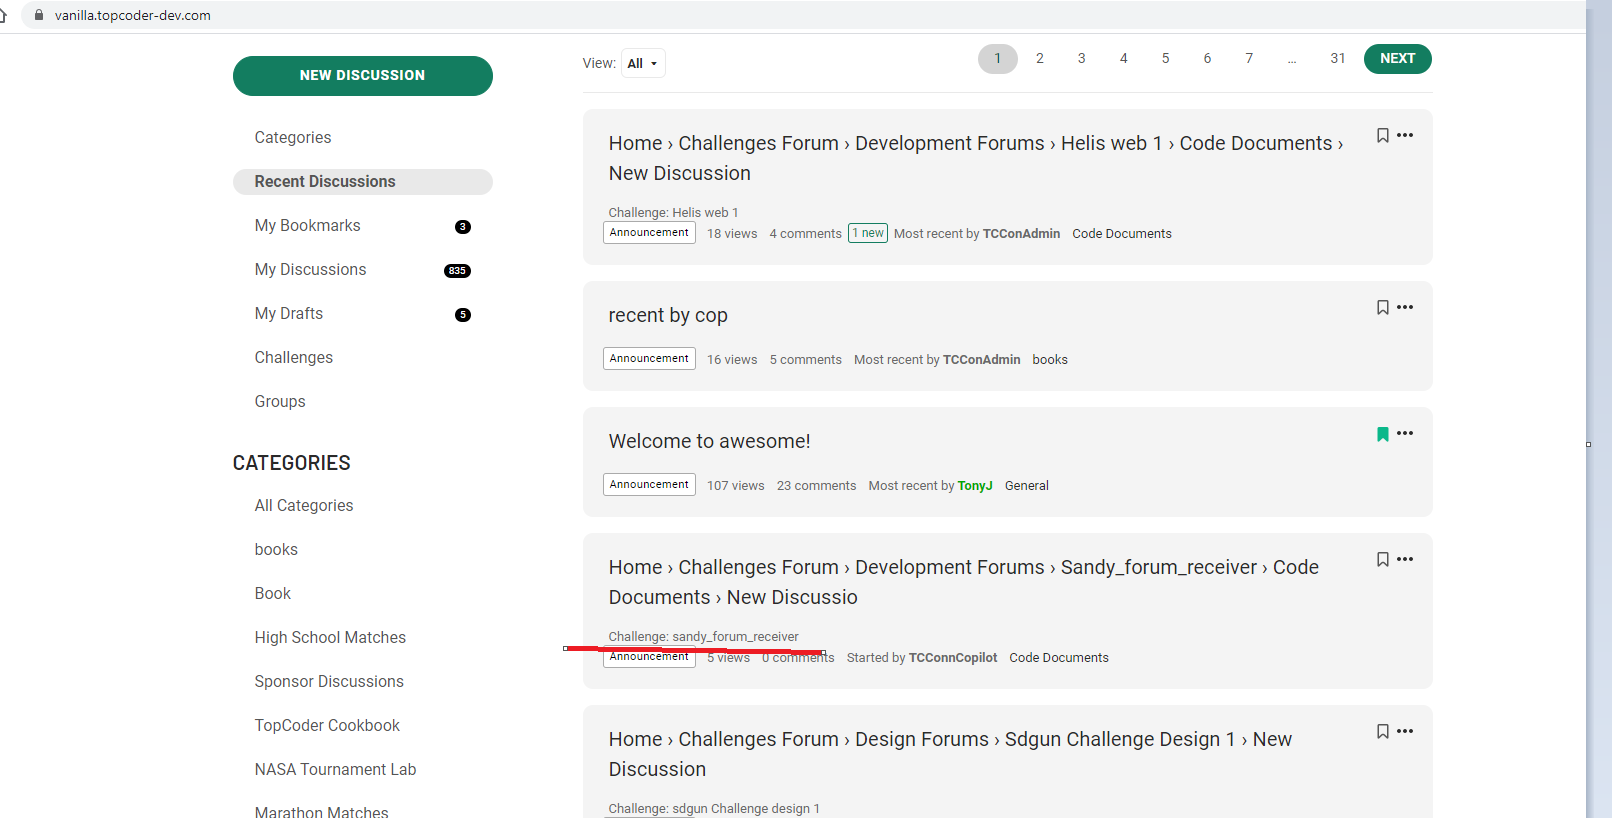Open Code Documents tag in Sandy_forum_receiver row
This screenshot has height=818, width=1612.
1059,657
